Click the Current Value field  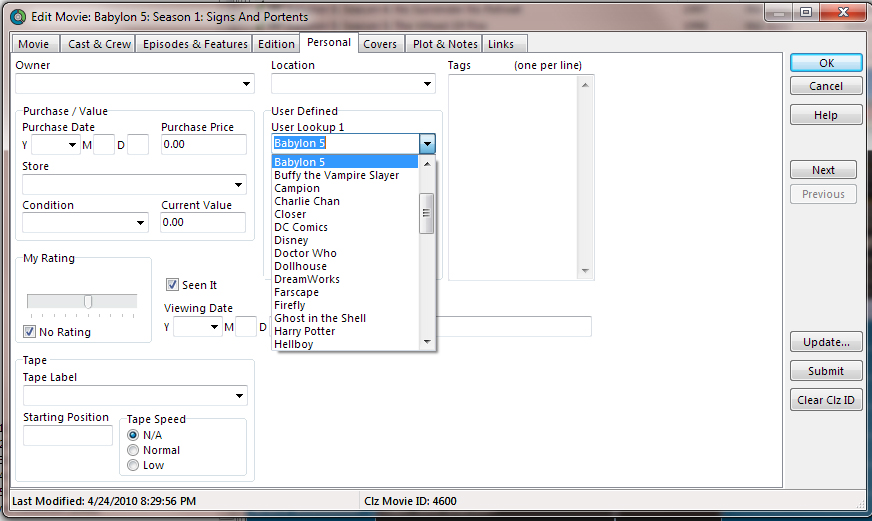point(203,222)
